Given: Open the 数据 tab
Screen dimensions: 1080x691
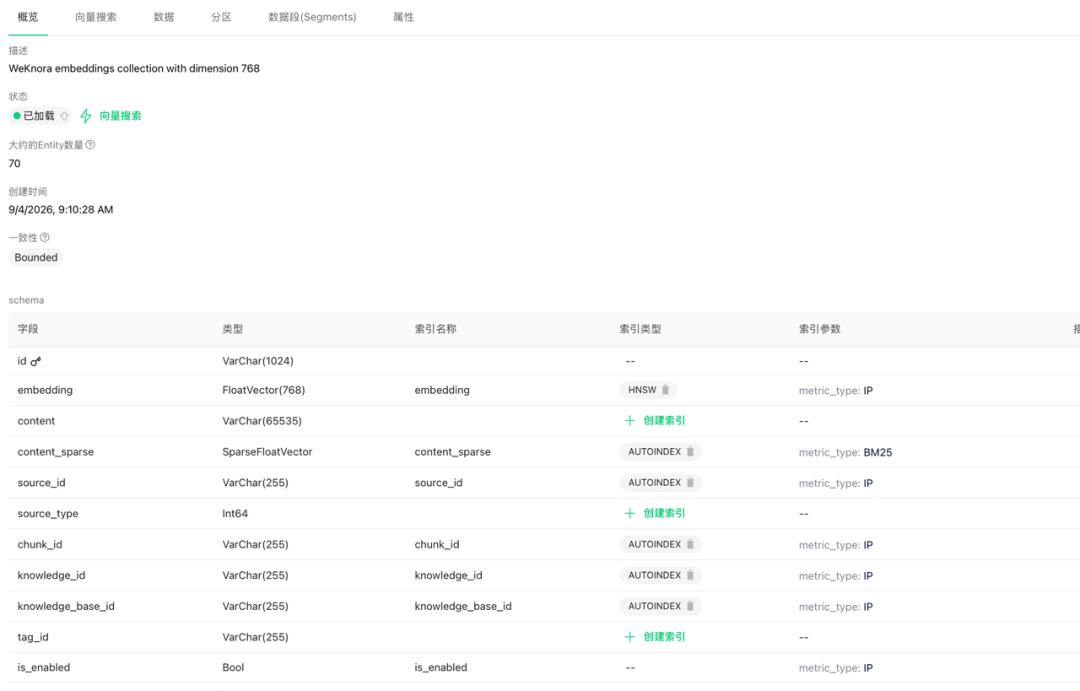Looking at the screenshot, I should 164,17.
